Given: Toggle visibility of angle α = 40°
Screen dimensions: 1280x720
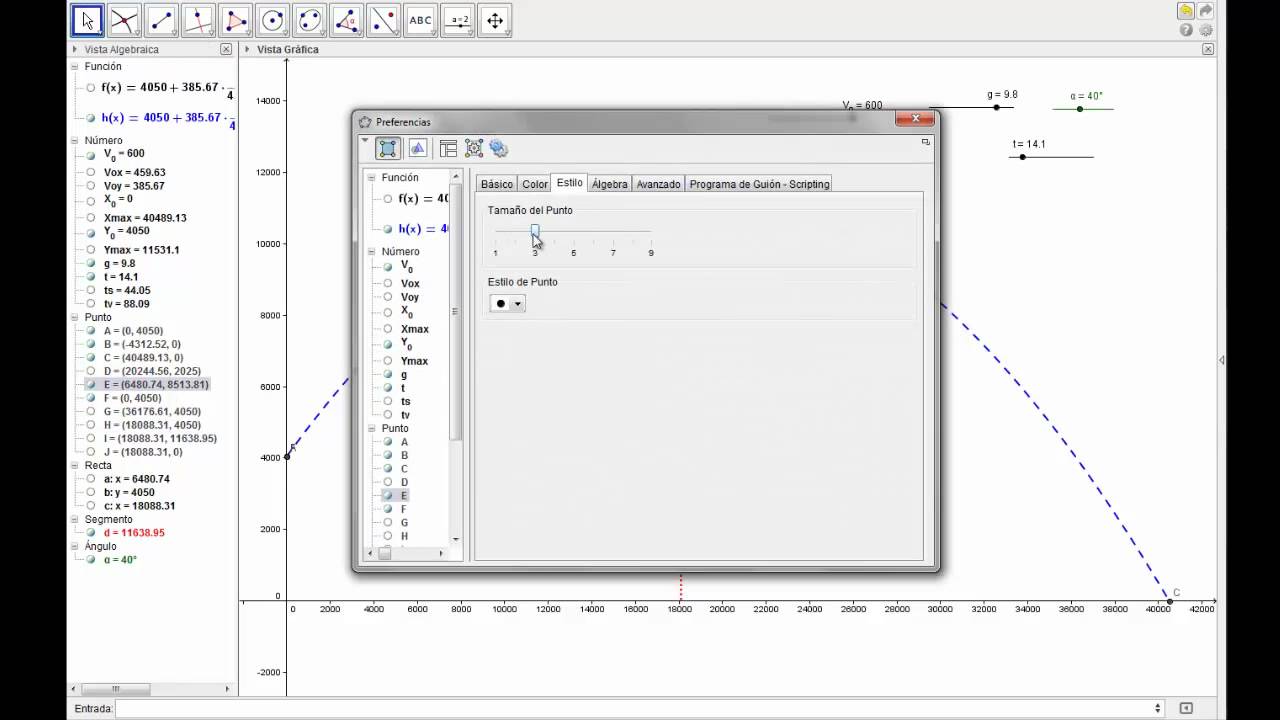Looking at the screenshot, I should 91,560.
